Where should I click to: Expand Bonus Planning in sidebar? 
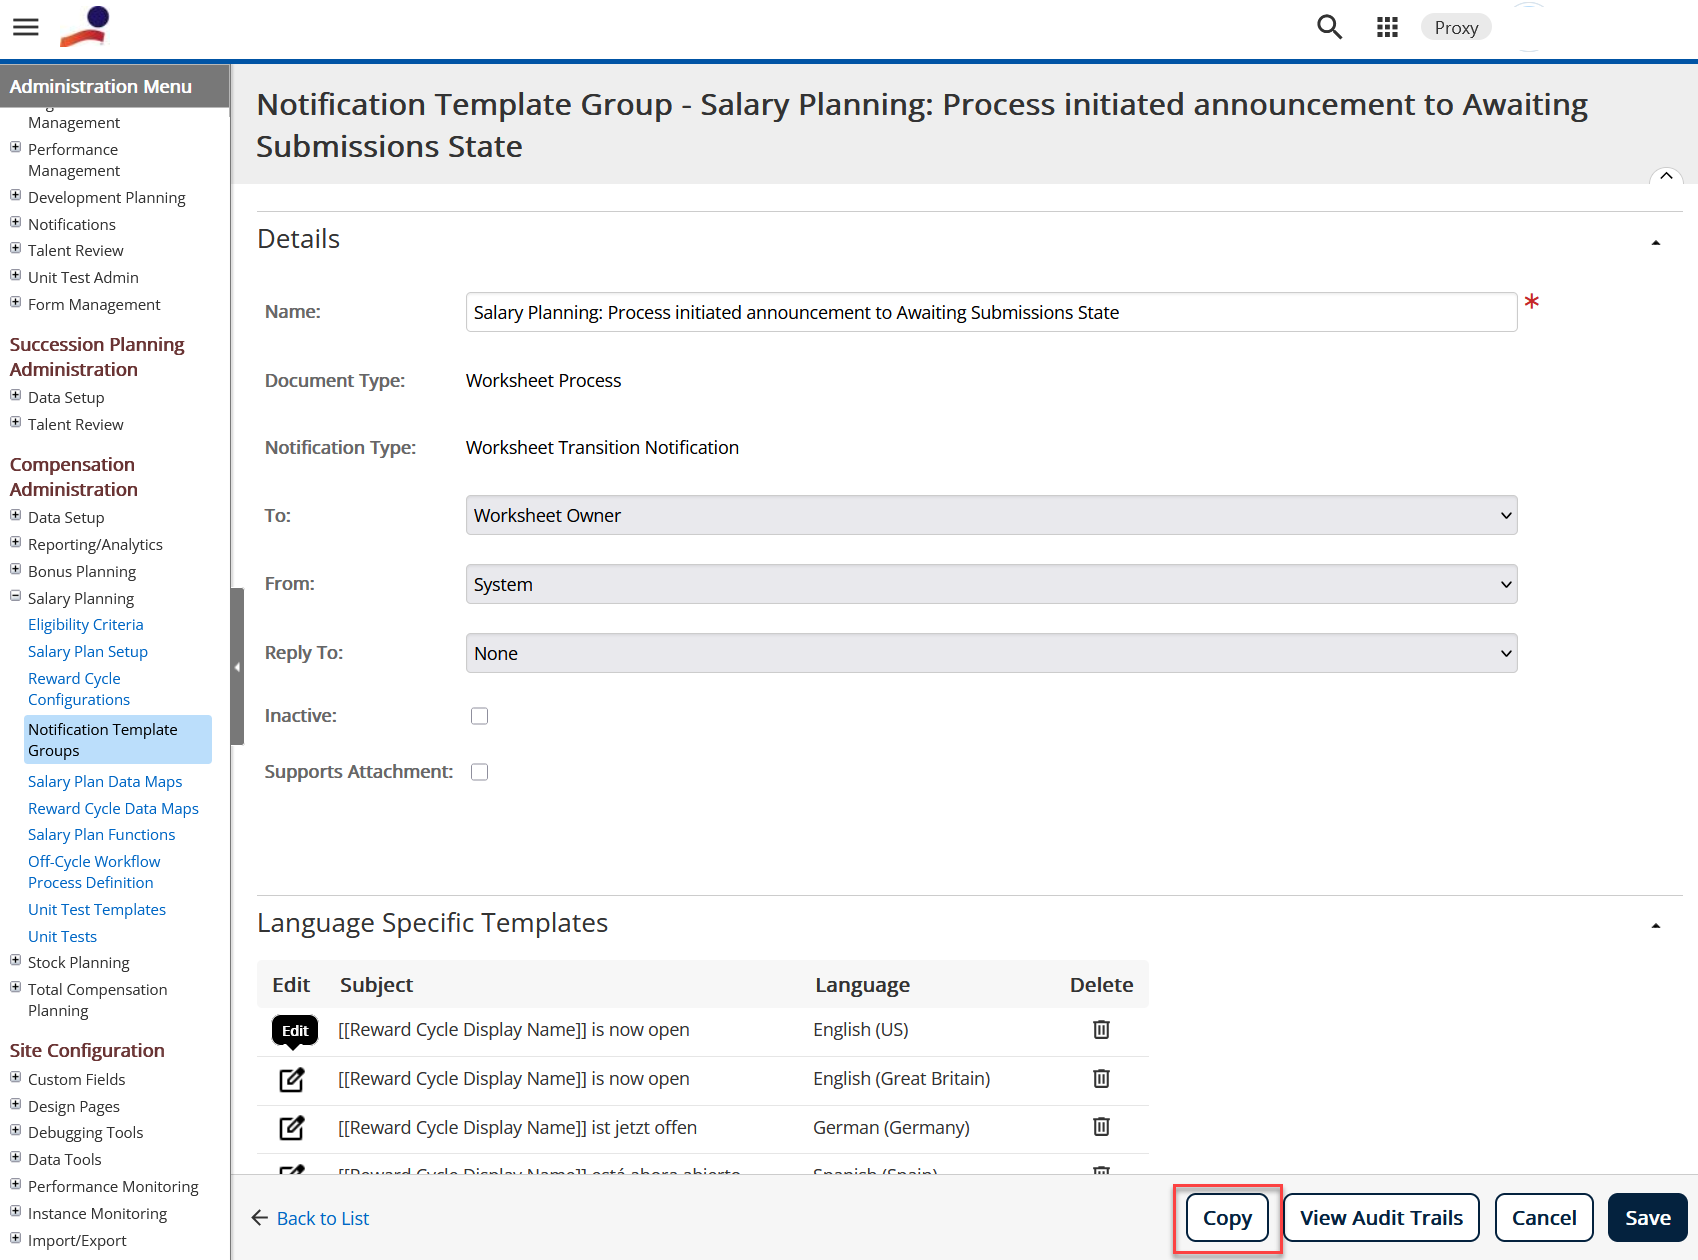tap(16, 570)
